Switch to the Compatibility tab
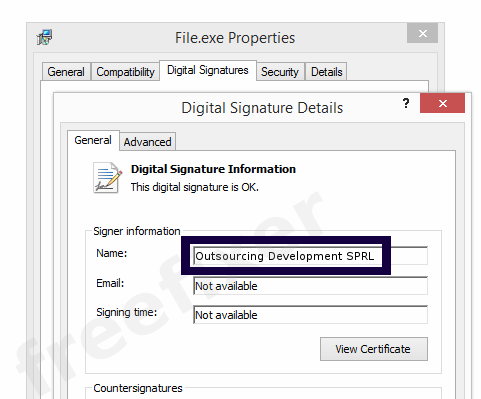This screenshot has height=399, width=481. (x=125, y=72)
